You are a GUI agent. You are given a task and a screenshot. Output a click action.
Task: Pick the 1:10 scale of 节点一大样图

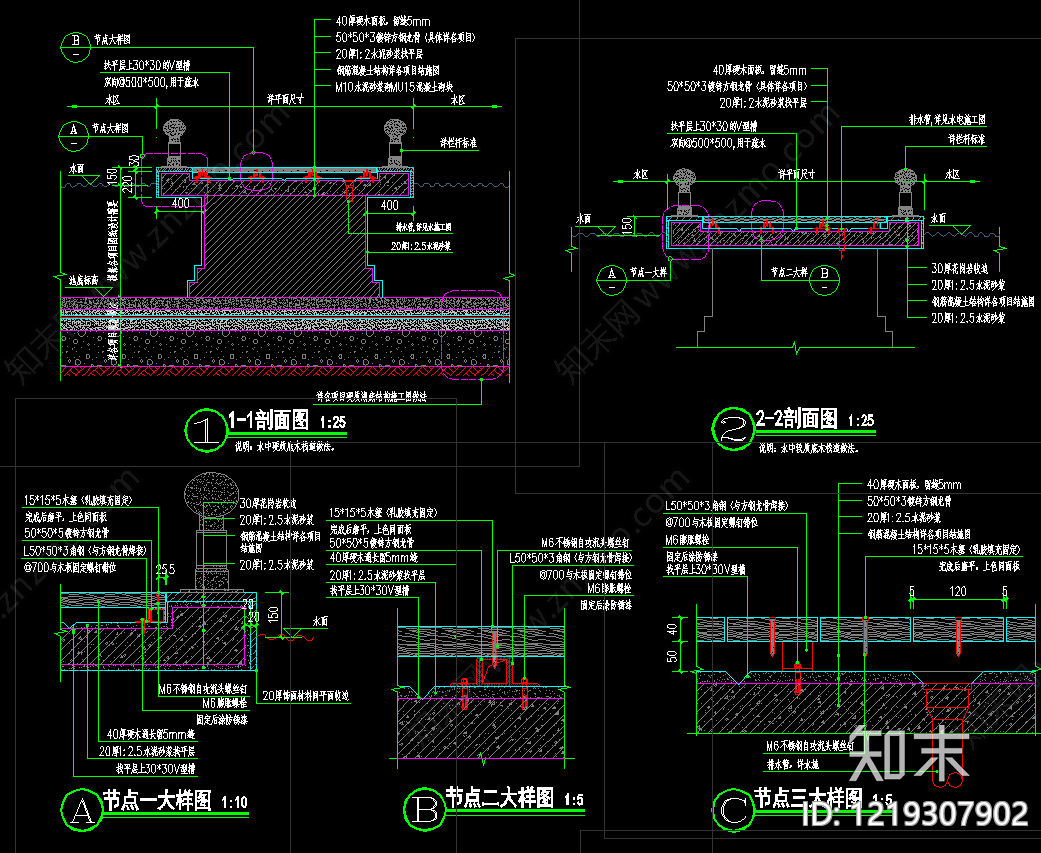click(x=234, y=803)
